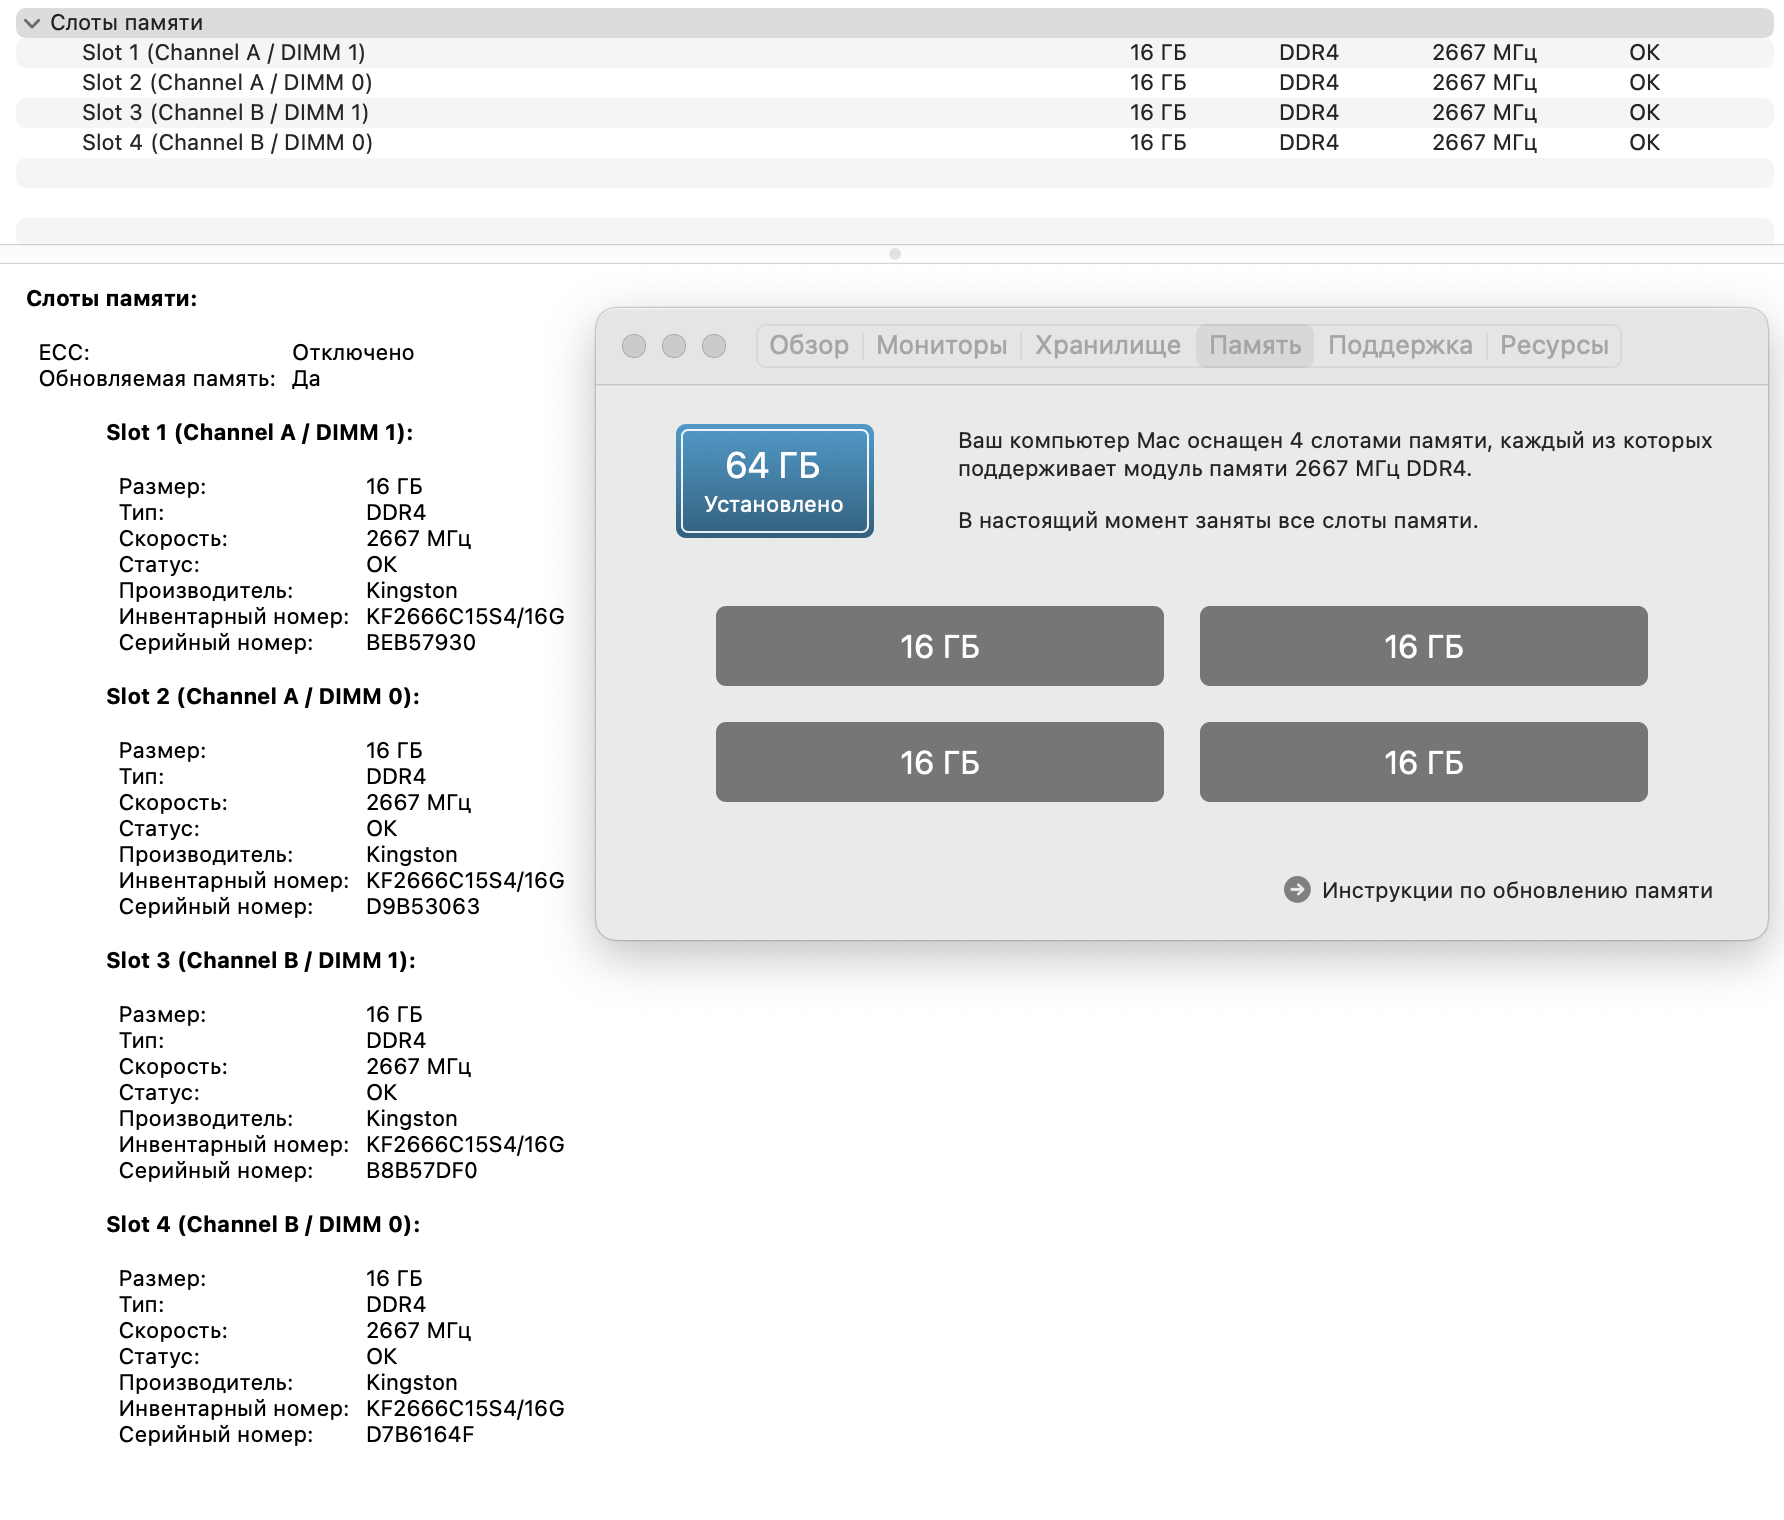Click the bold Slot 4 (Channel B / DIMM 0): heading
This screenshot has height=1520, width=1784.
tap(263, 1225)
